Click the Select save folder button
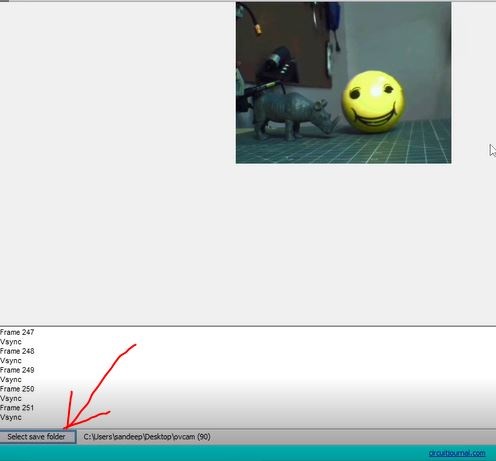This screenshot has width=496, height=461. 38,437
